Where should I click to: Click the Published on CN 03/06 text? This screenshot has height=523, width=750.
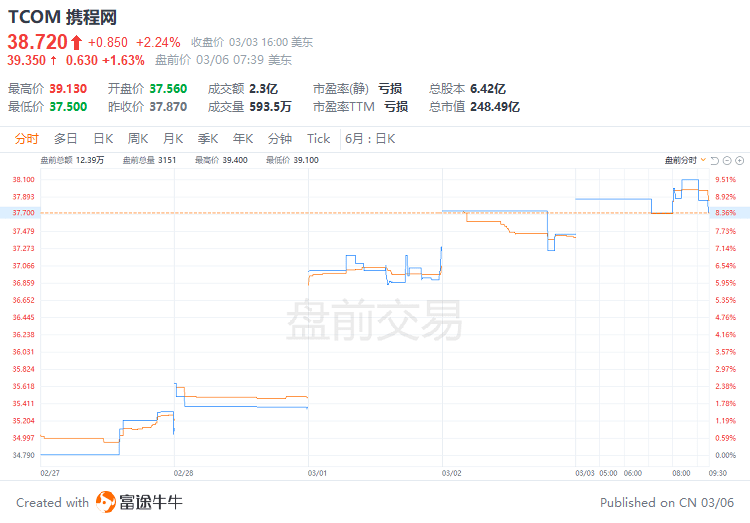667,502
